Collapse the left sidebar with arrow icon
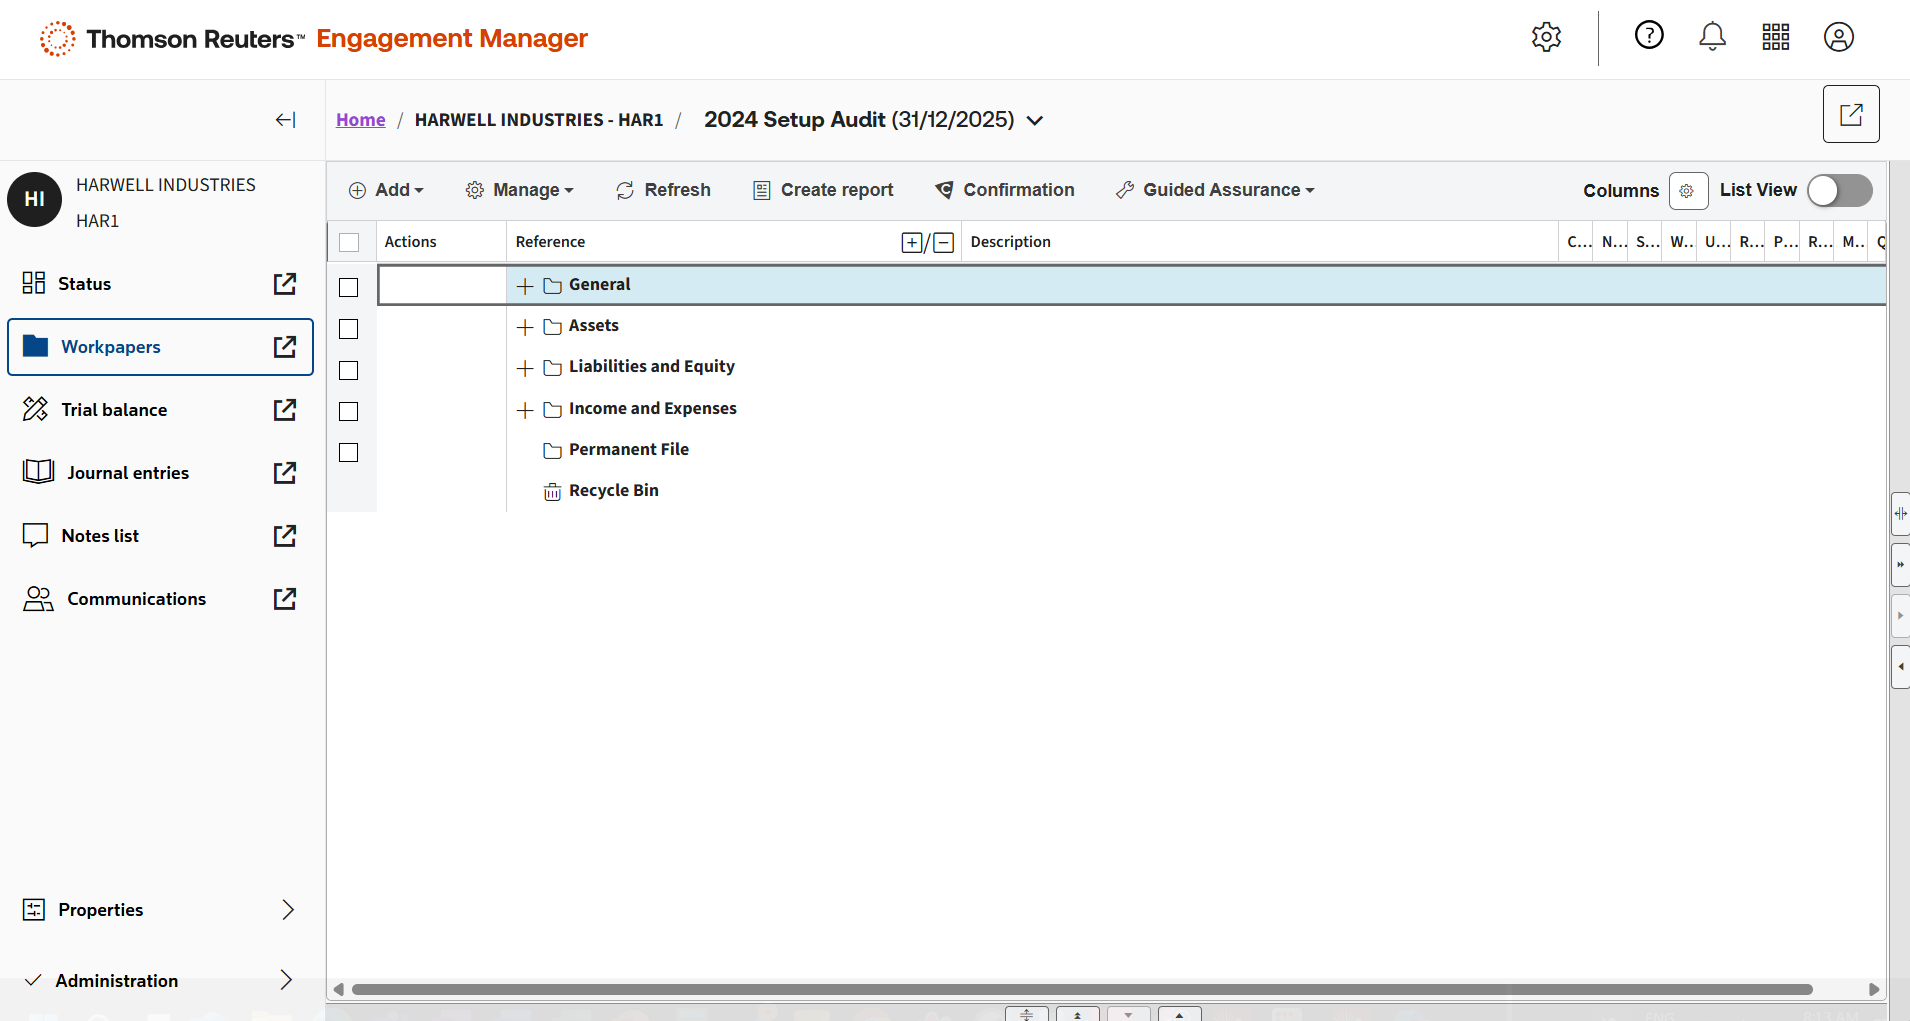 coord(285,120)
